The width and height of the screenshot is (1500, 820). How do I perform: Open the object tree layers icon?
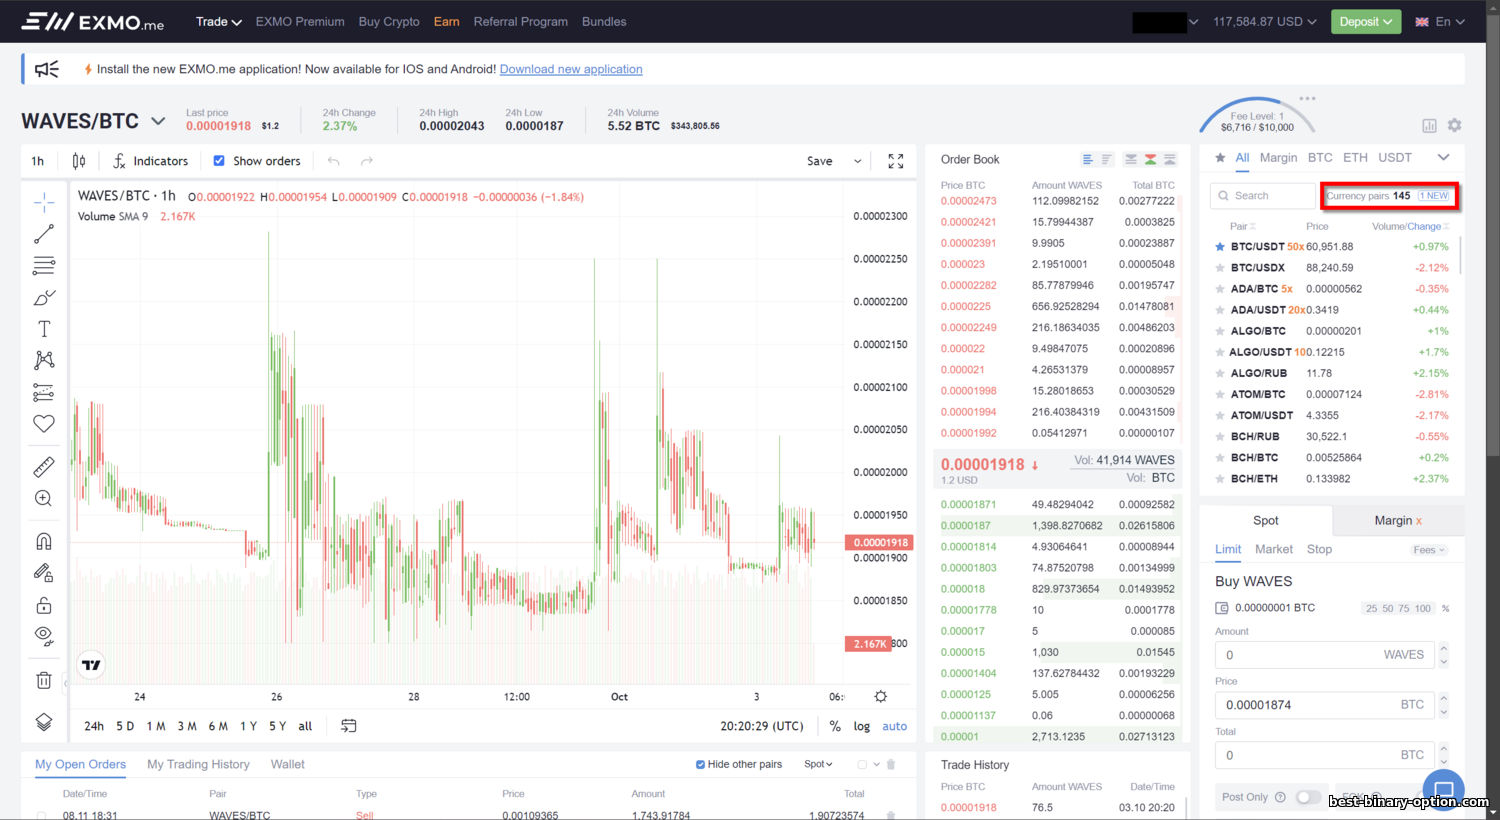coord(44,722)
